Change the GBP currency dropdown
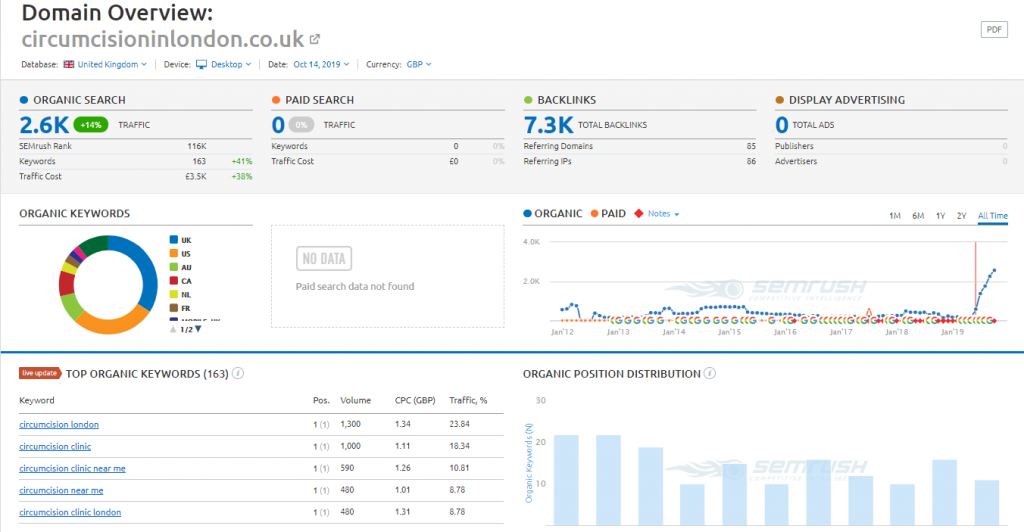The width and height of the screenshot is (1024, 532). tap(418, 64)
